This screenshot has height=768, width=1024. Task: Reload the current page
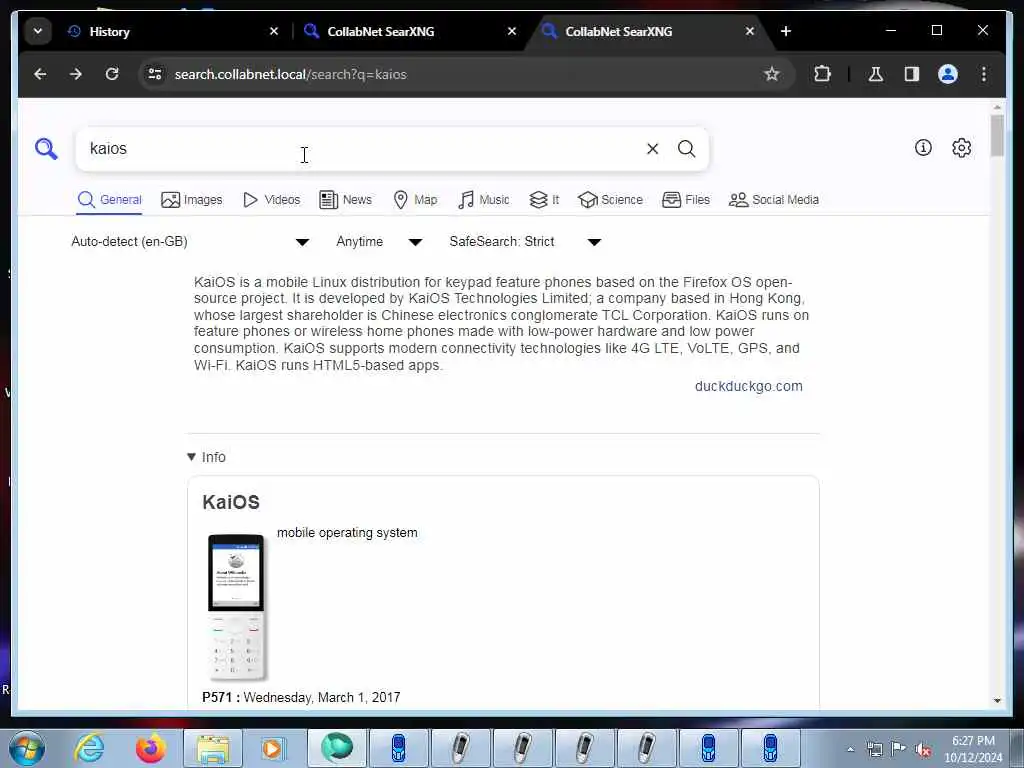pyautogui.click(x=112, y=74)
